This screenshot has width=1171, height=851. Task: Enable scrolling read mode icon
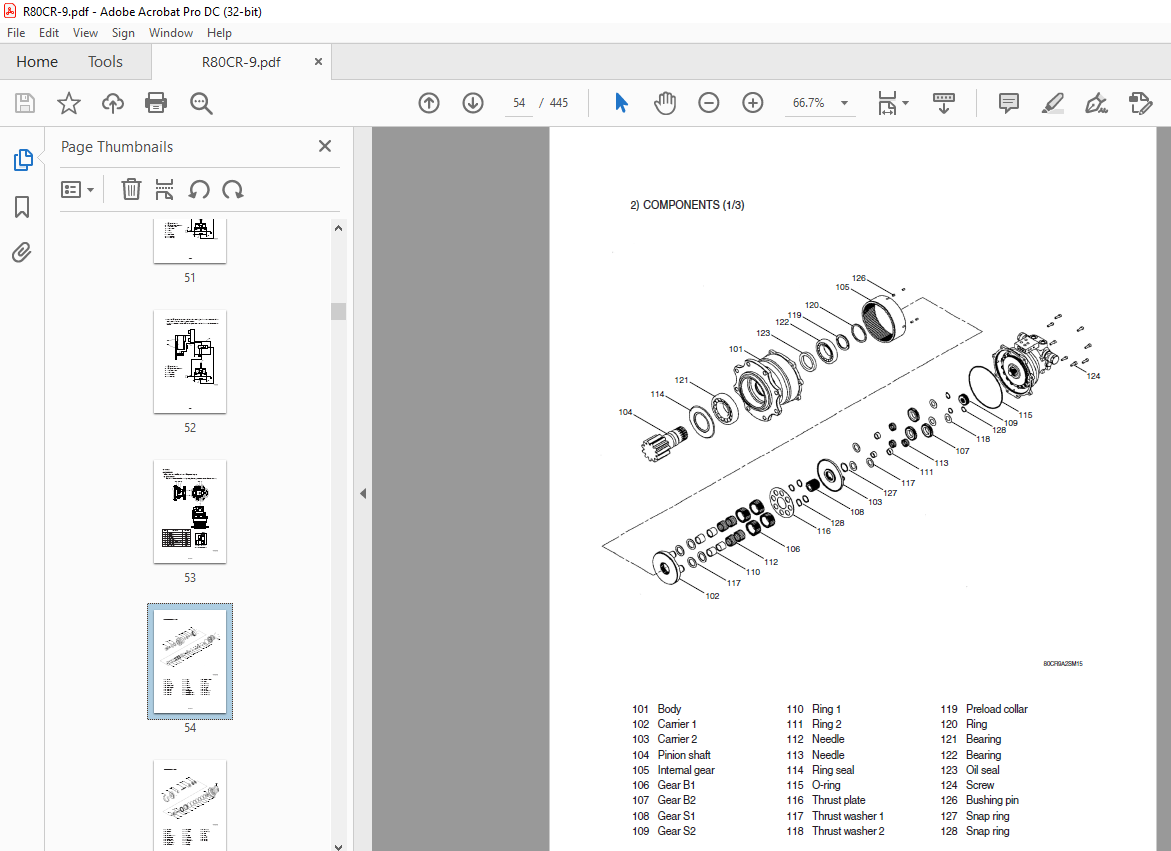[944, 103]
